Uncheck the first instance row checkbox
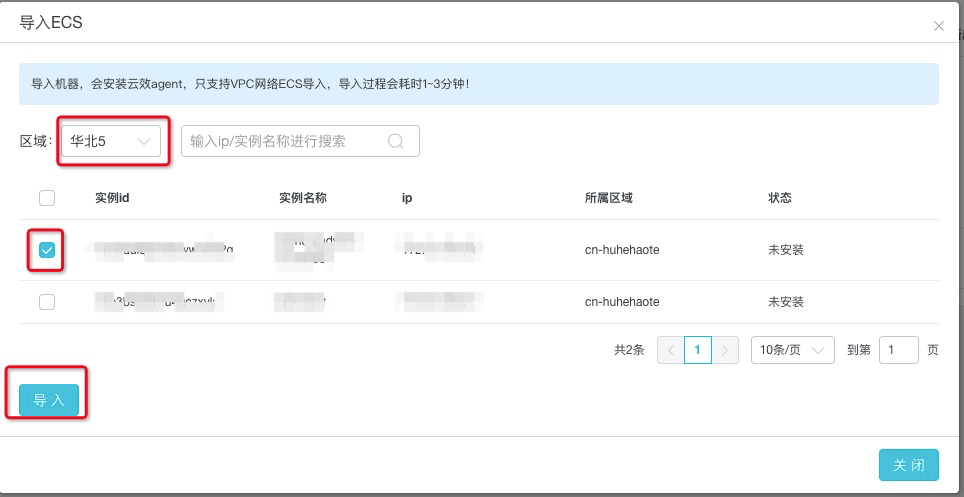Screen dimensions: 964x497 coord(47,250)
